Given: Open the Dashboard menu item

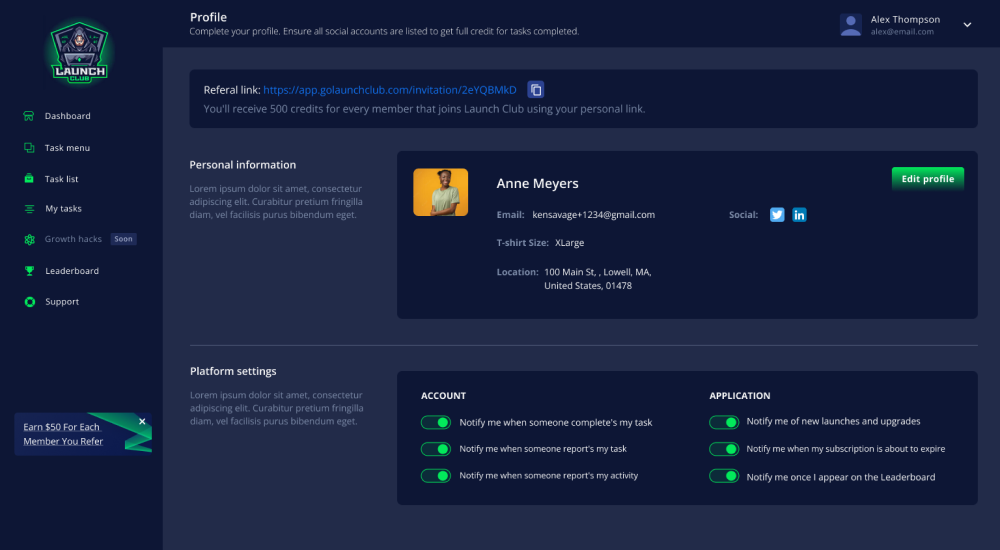Looking at the screenshot, I should tap(68, 115).
